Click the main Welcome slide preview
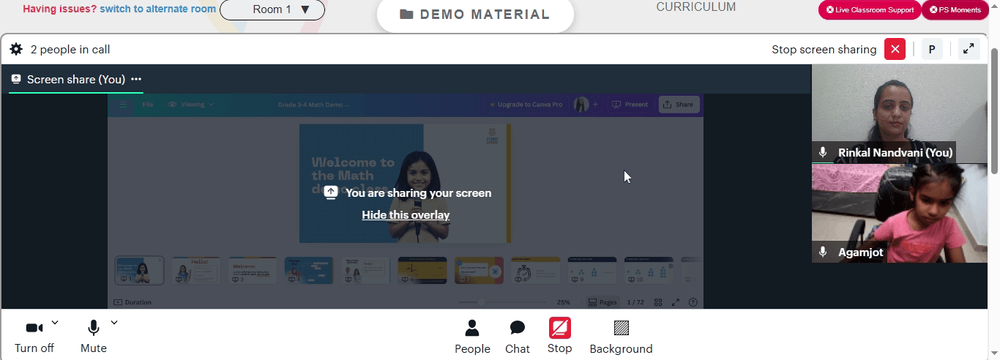Viewport: 1000px width, 360px height. click(405, 183)
